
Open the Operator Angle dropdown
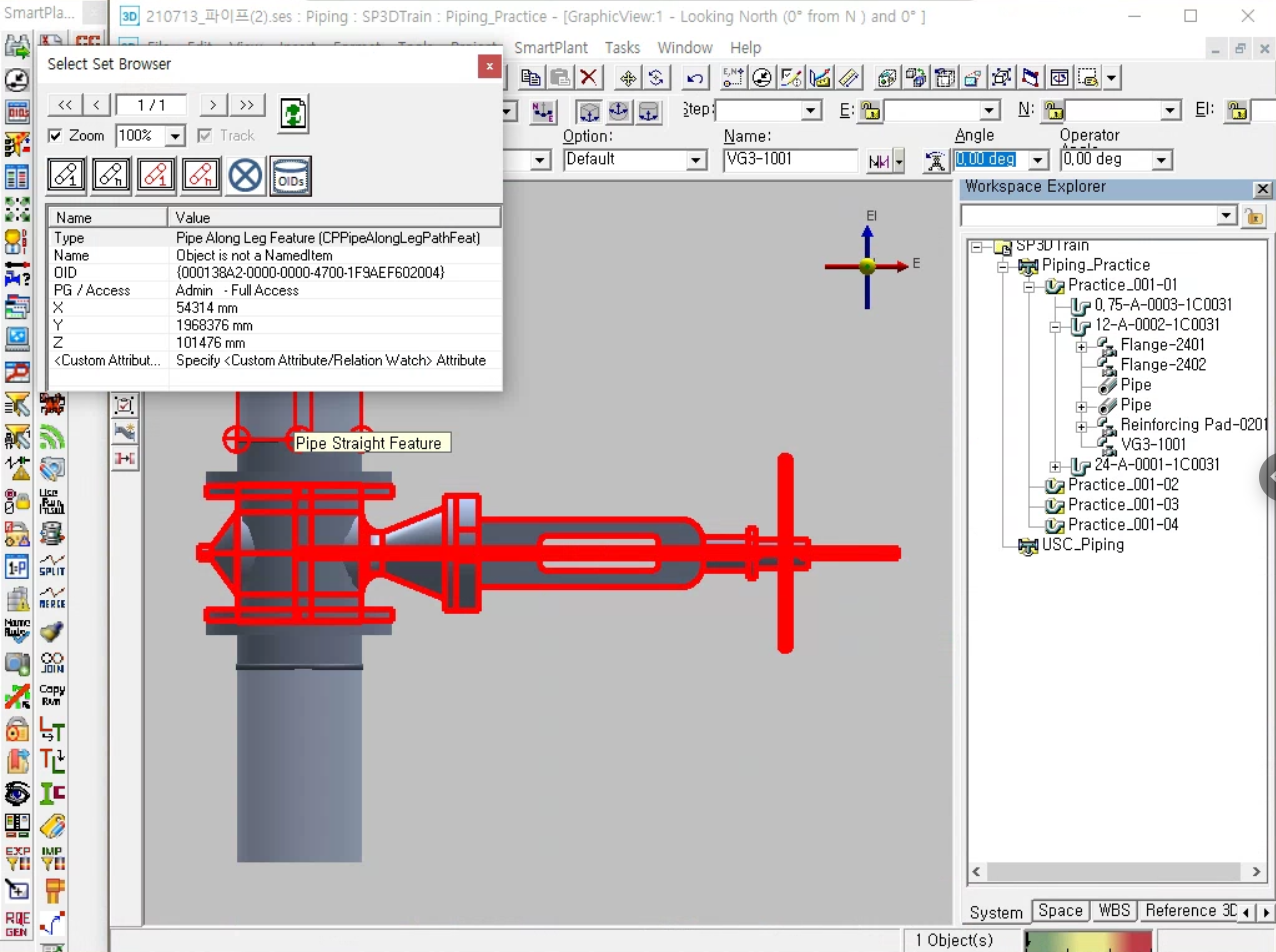(x=1162, y=160)
